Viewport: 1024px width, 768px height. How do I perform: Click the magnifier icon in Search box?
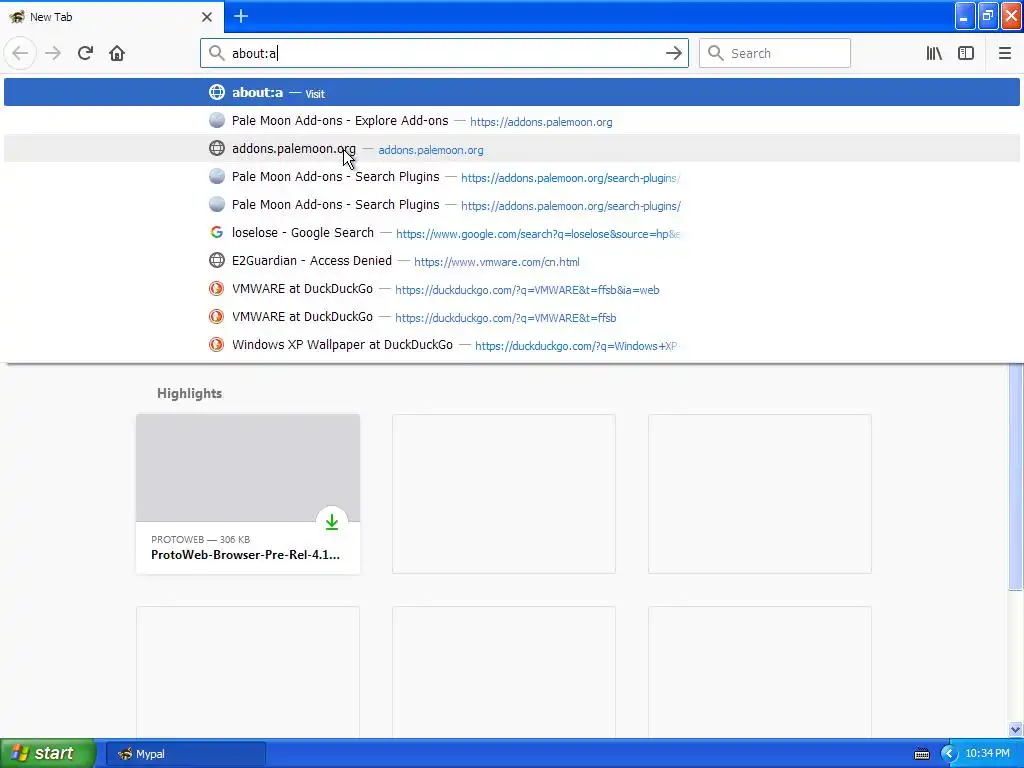click(716, 53)
